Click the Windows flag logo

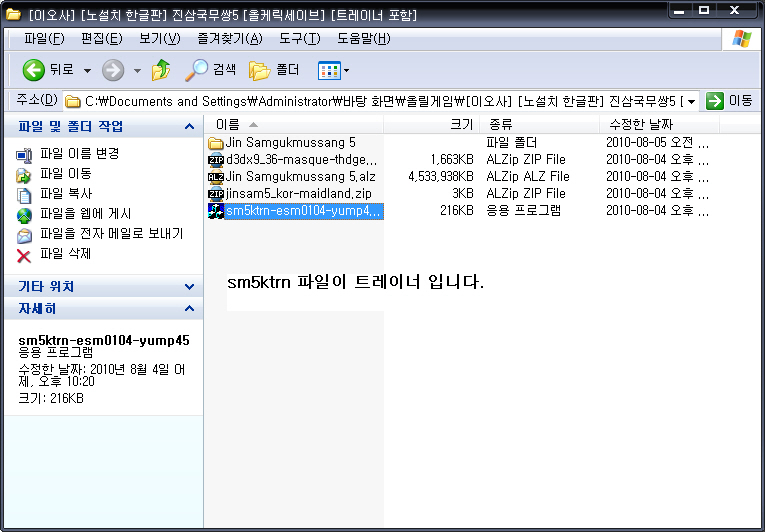tap(742, 39)
